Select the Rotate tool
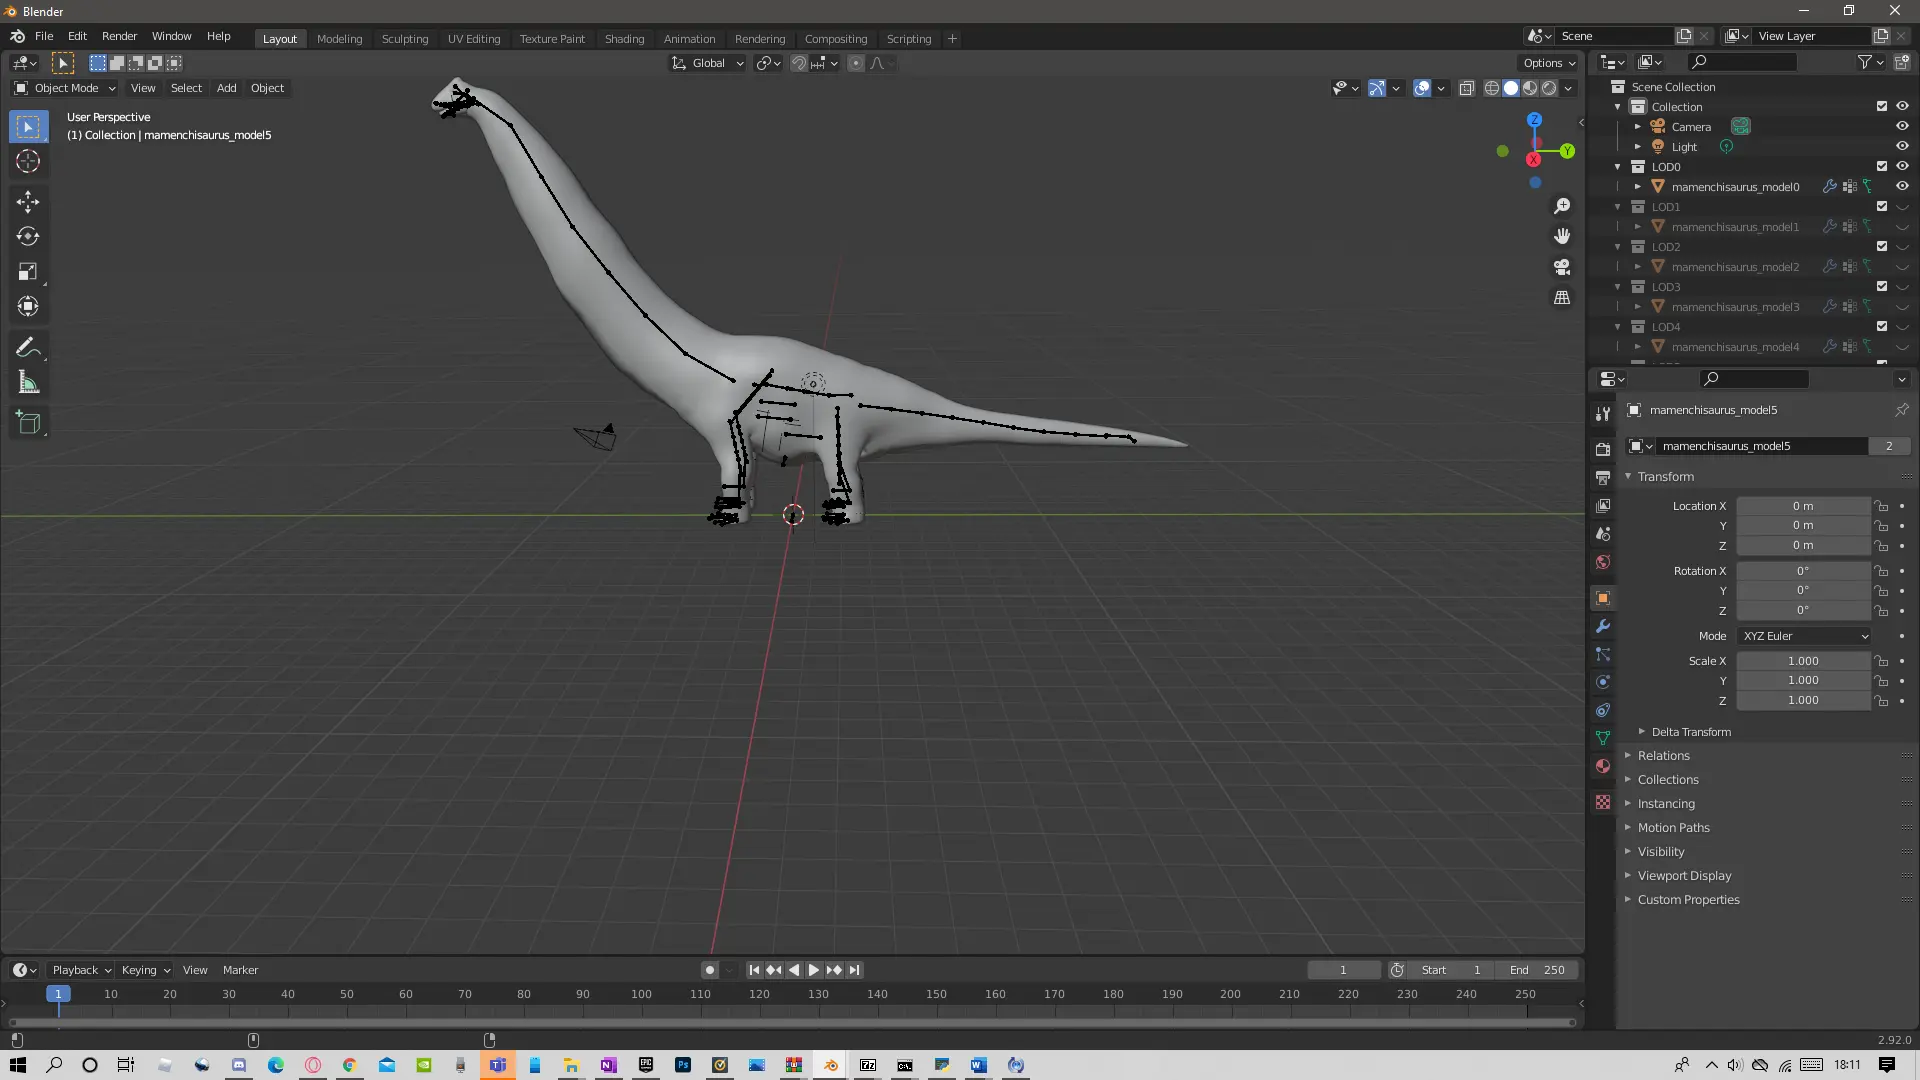The image size is (1920, 1080). [28, 237]
